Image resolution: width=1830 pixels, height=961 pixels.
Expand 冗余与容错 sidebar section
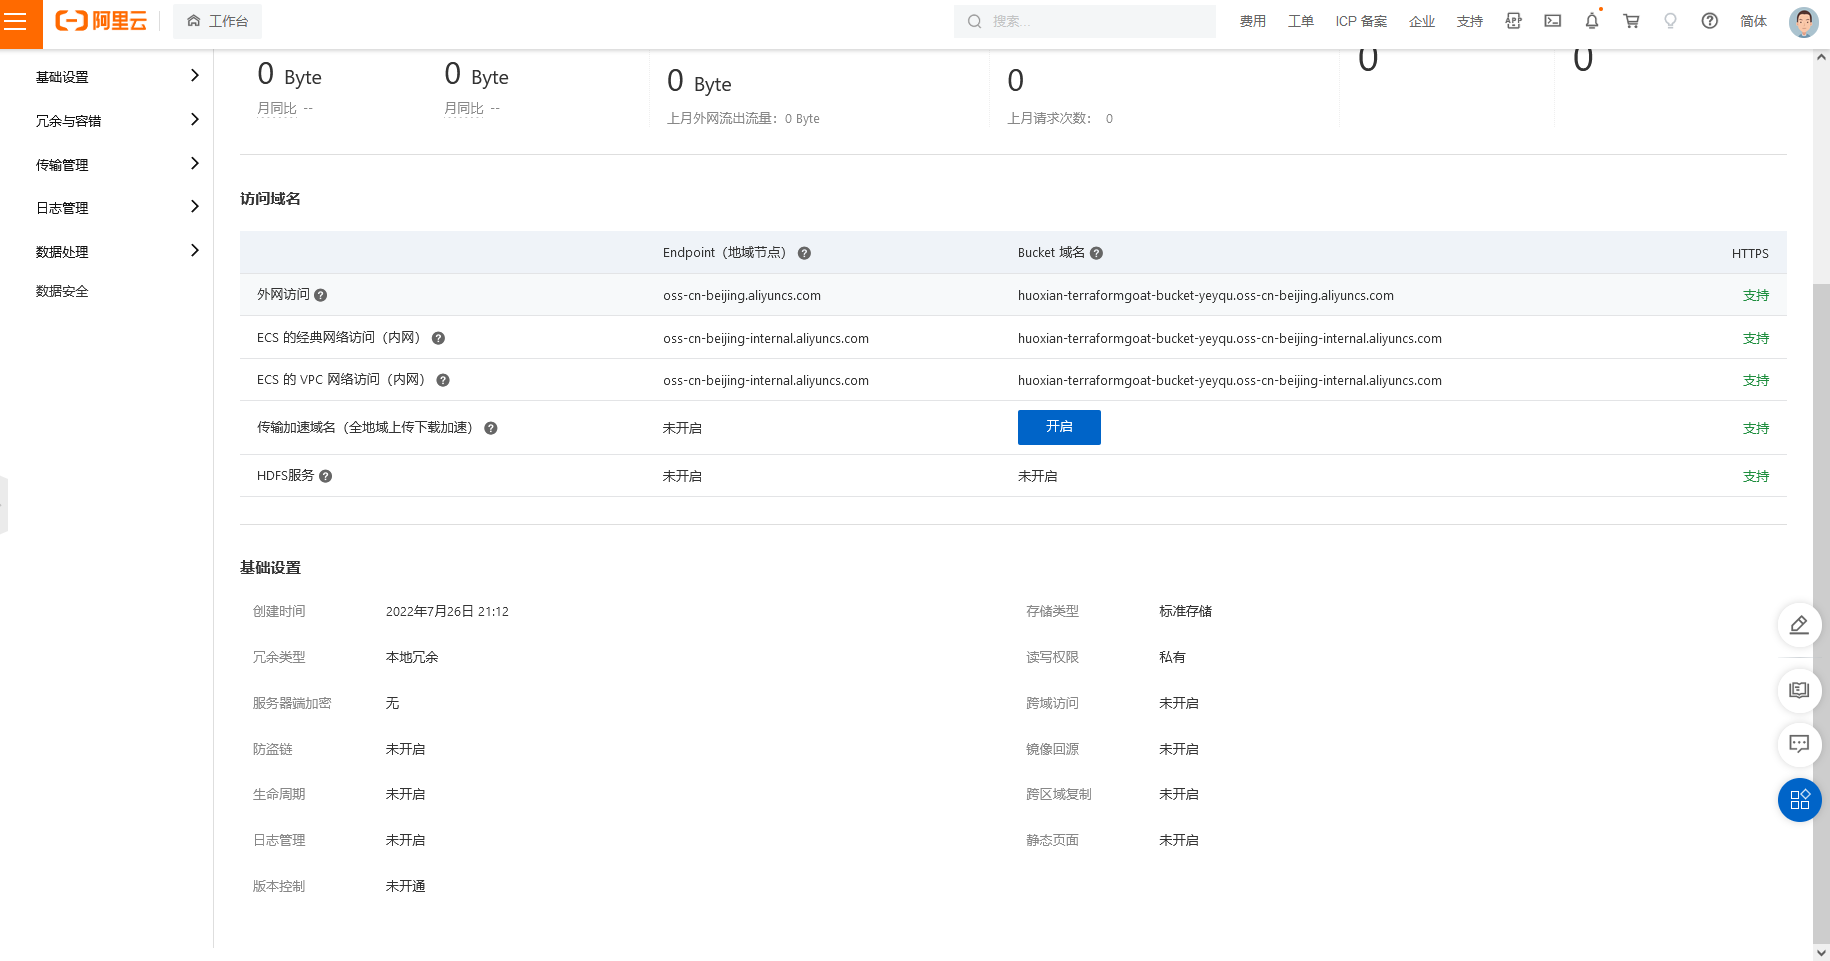[x=117, y=120]
